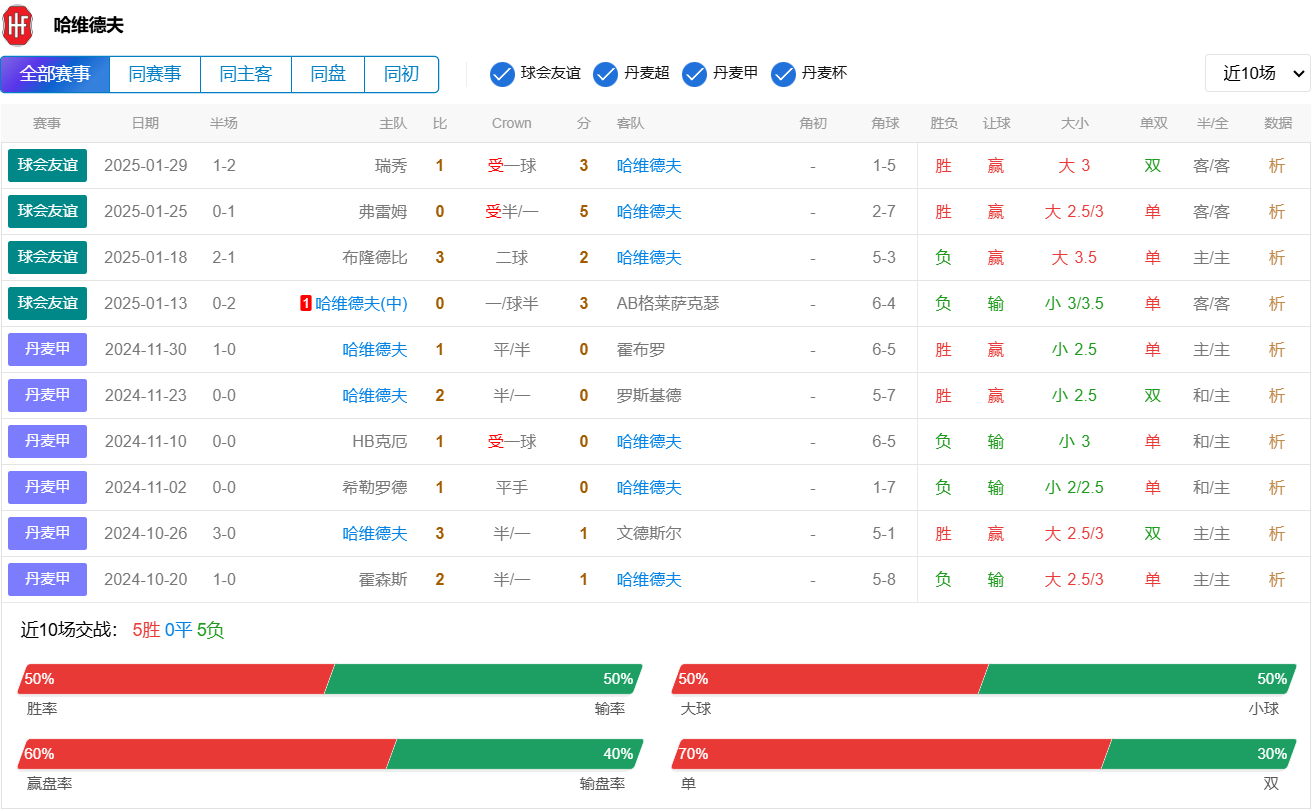The image size is (1315, 811).
Task: Open 析 analysis for the 2025-01-18 match
Action: 1277,257
